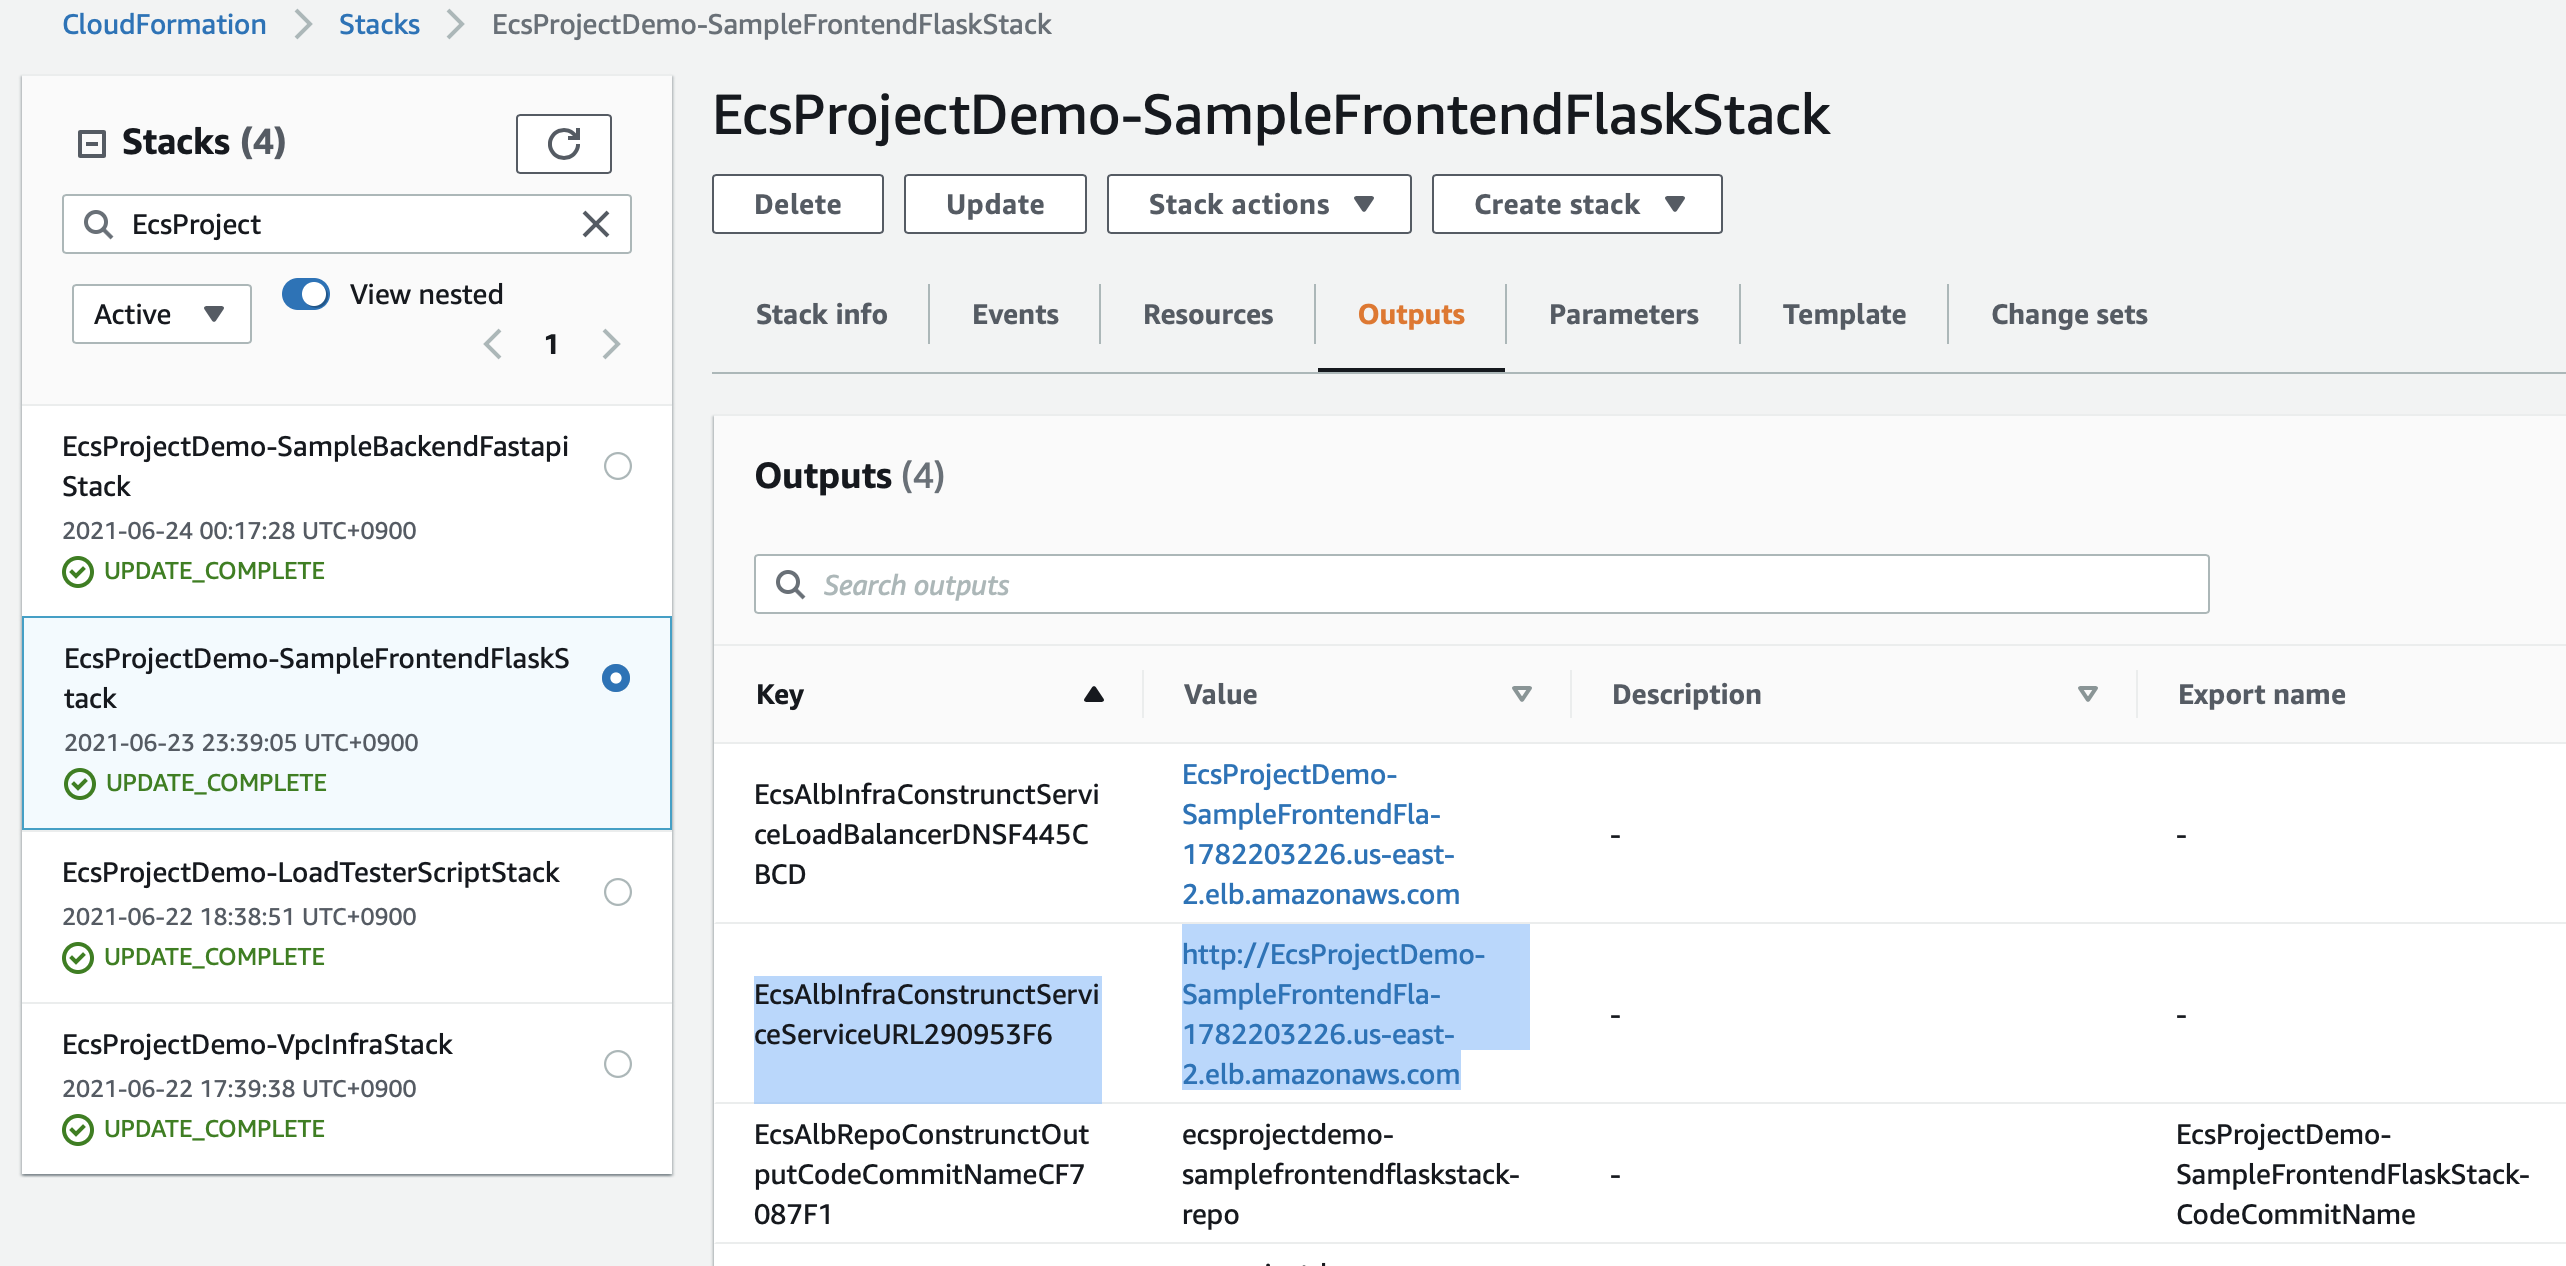Sort outputs by Description column arrow
Screen dimensions: 2566x1266
click(x=2087, y=694)
